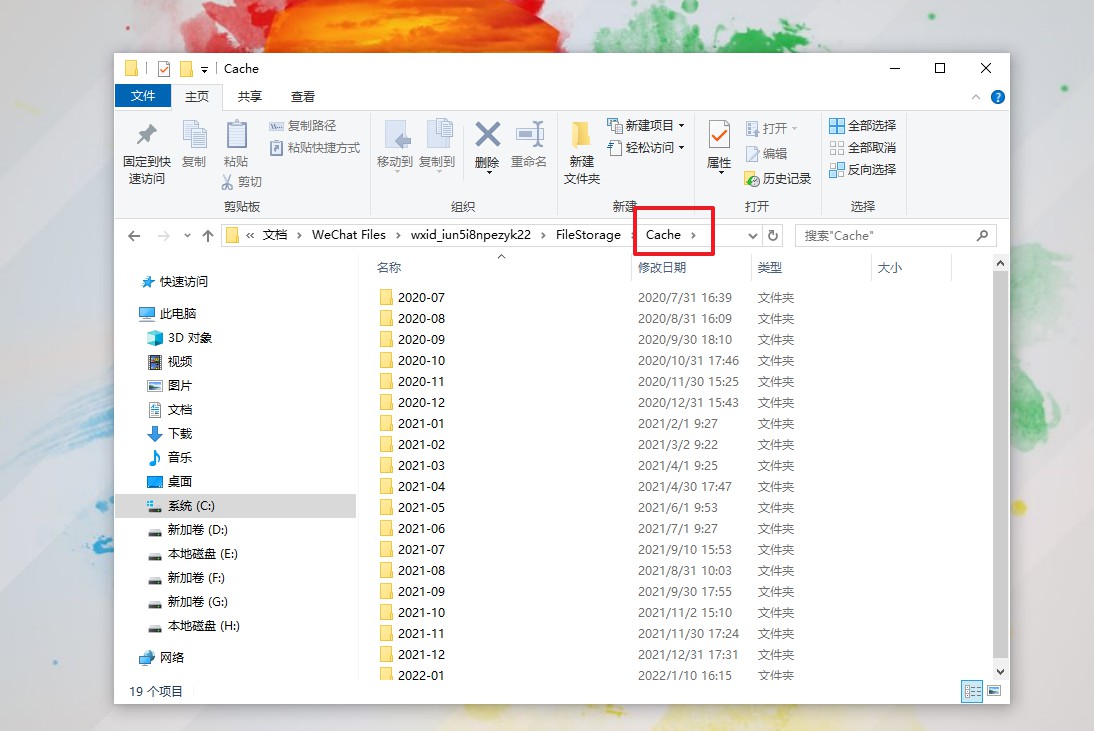
Task: Select 3D Objects (3D 对象) in sidebar
Action: (x=179, y=338)
